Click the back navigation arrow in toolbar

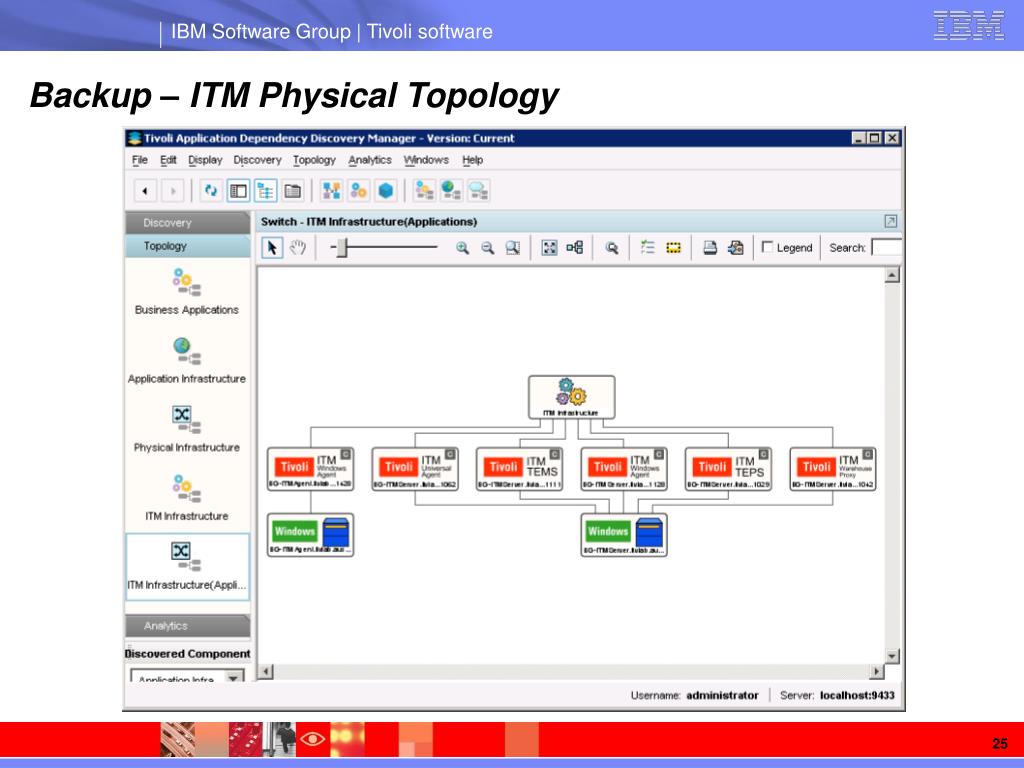tap(145, 191)
